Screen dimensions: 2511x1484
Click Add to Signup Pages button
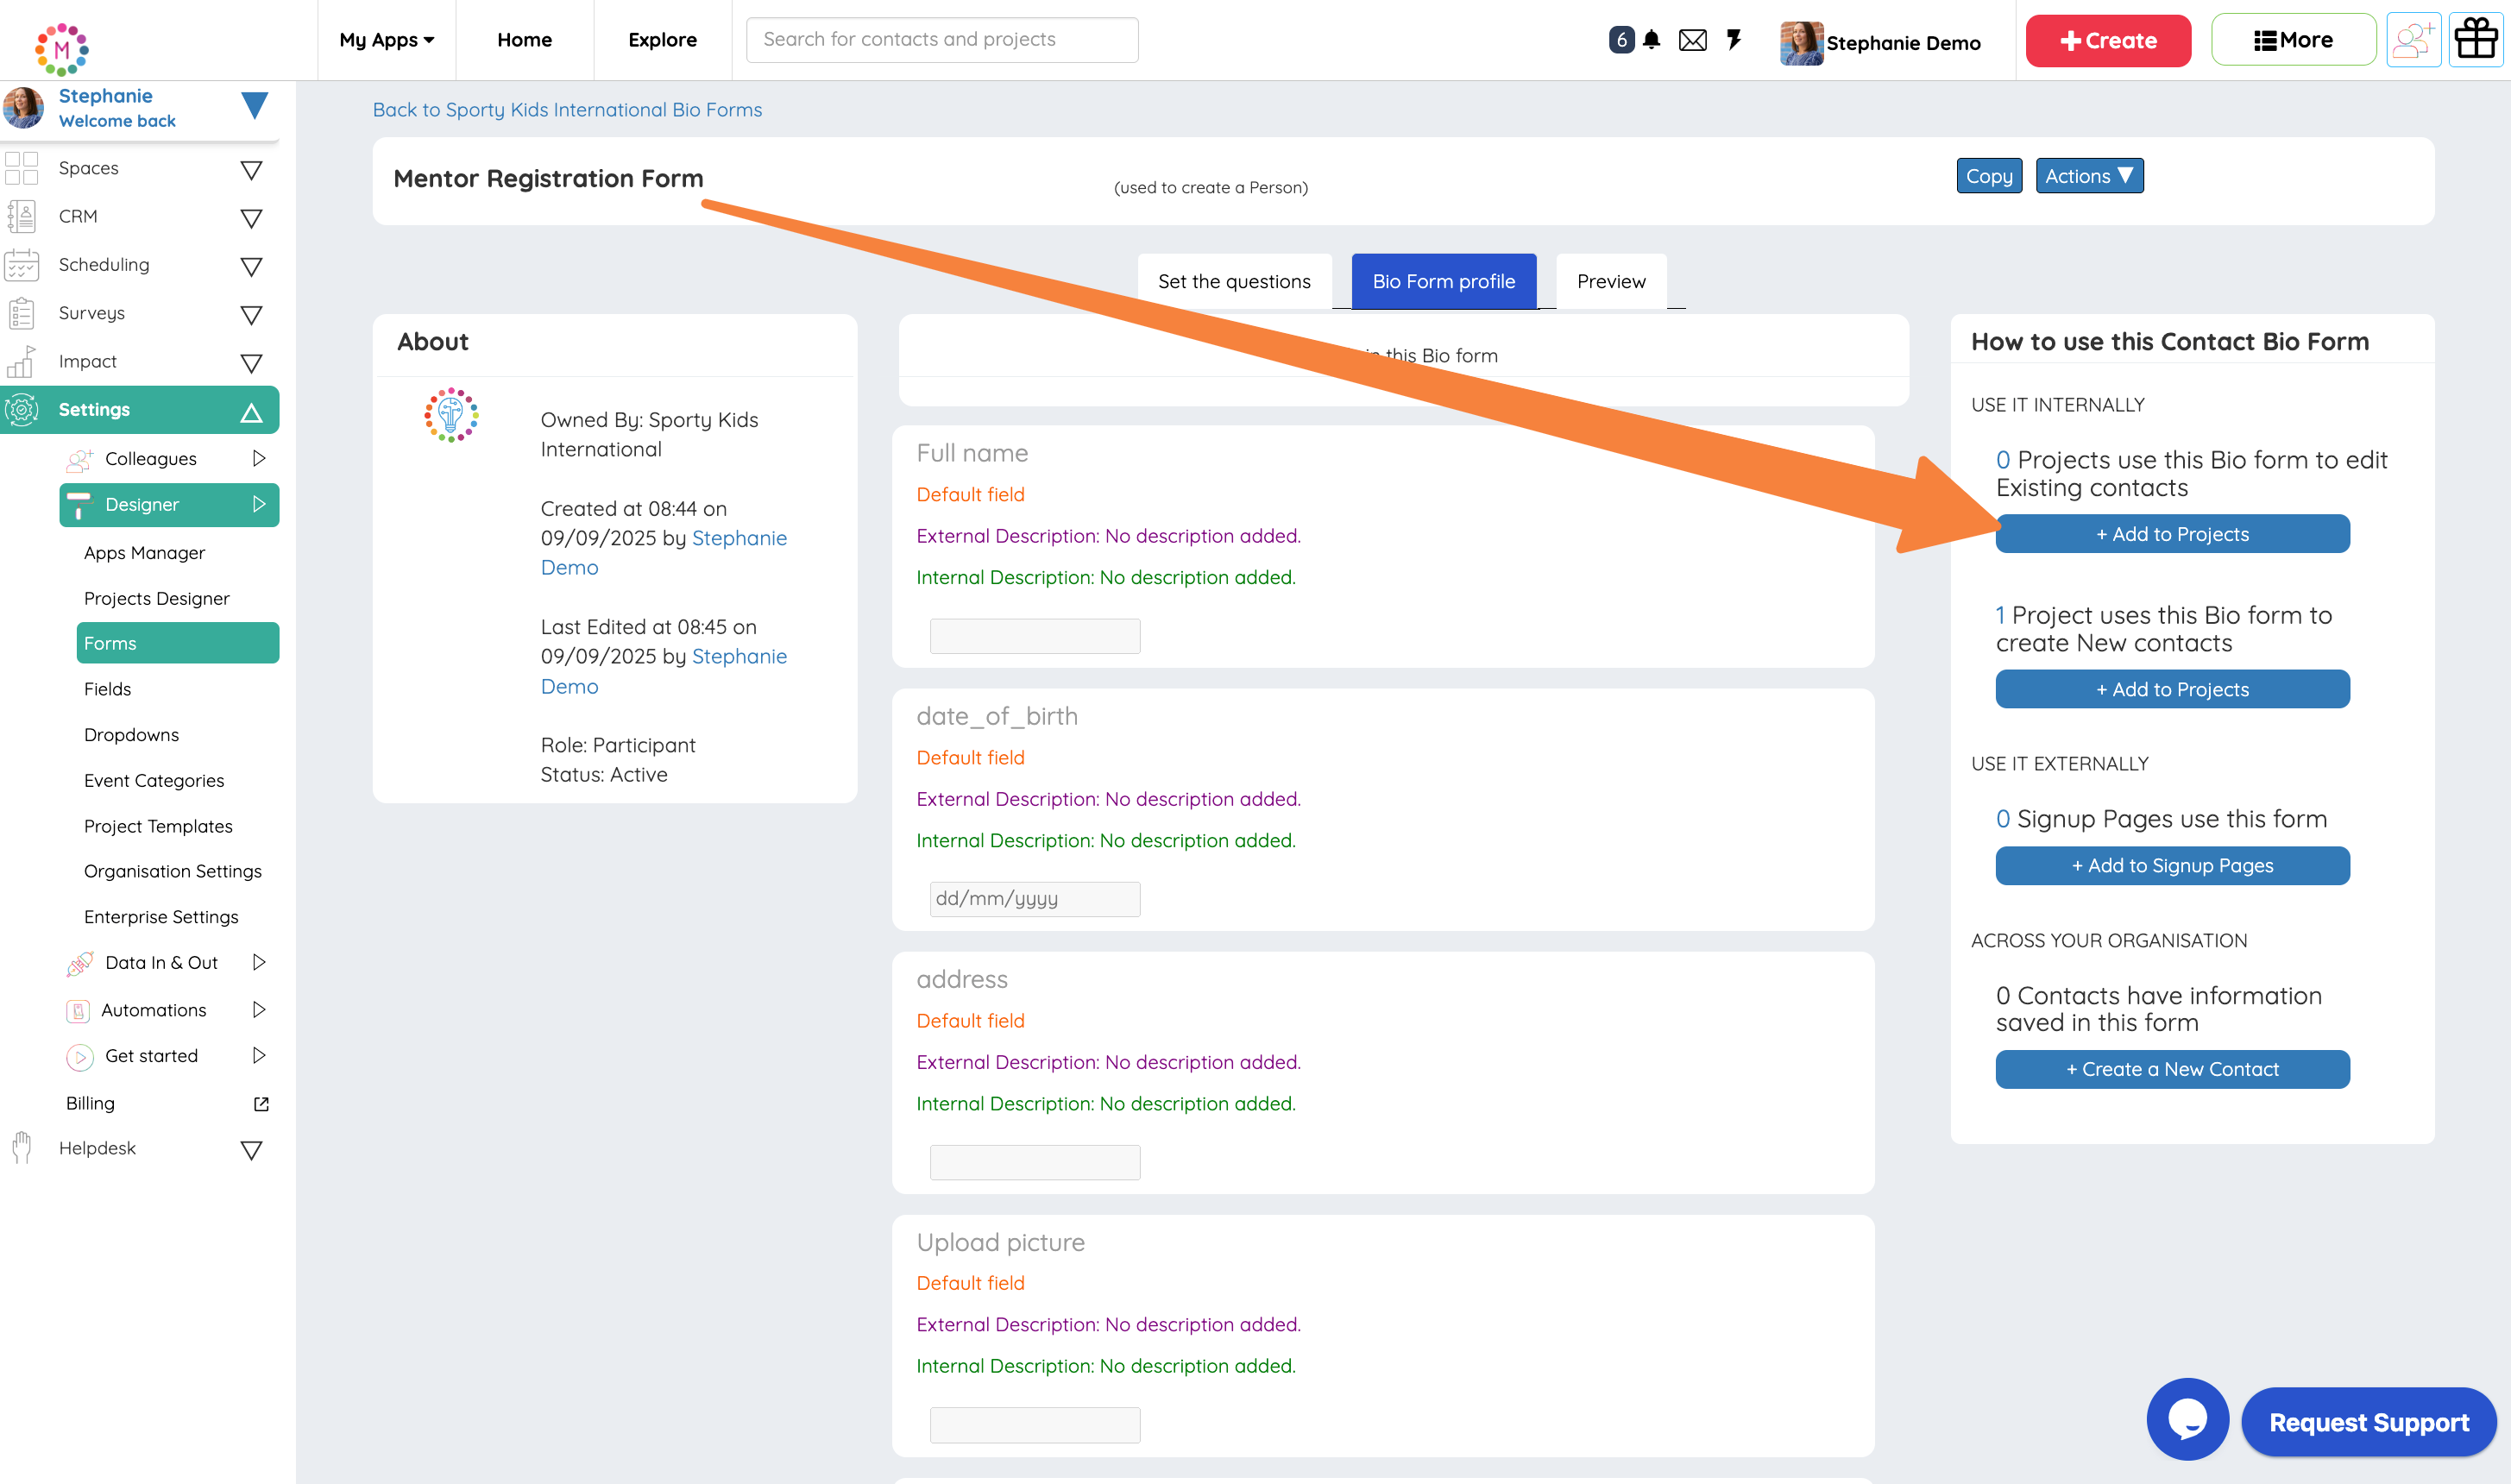pyautogui.click(x=2171, y=866)
